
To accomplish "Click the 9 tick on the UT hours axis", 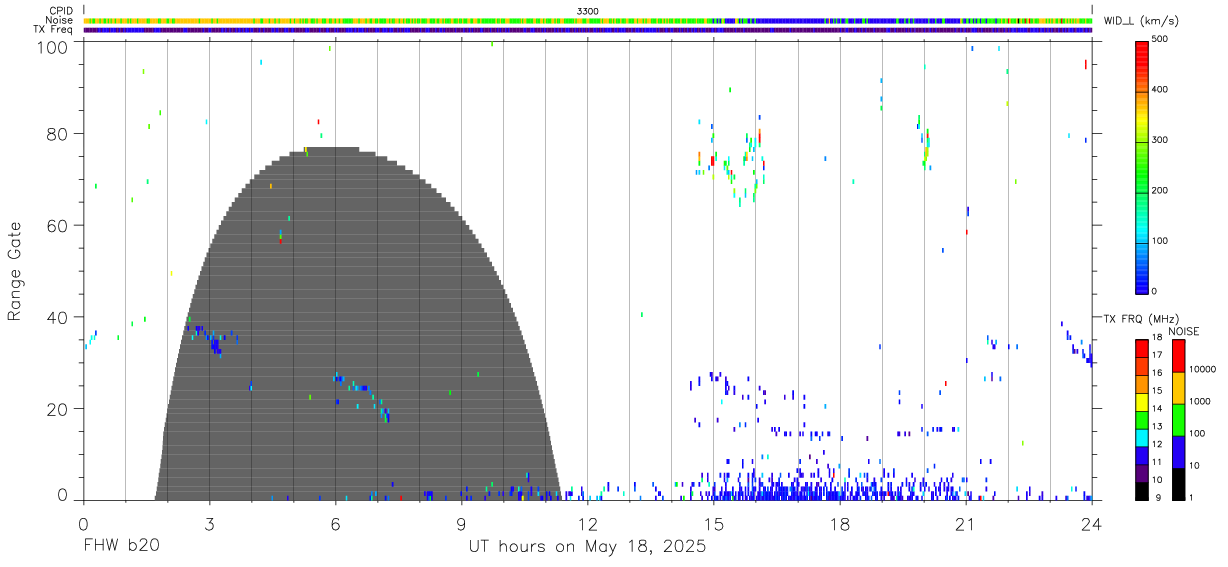I will (461, 523).
